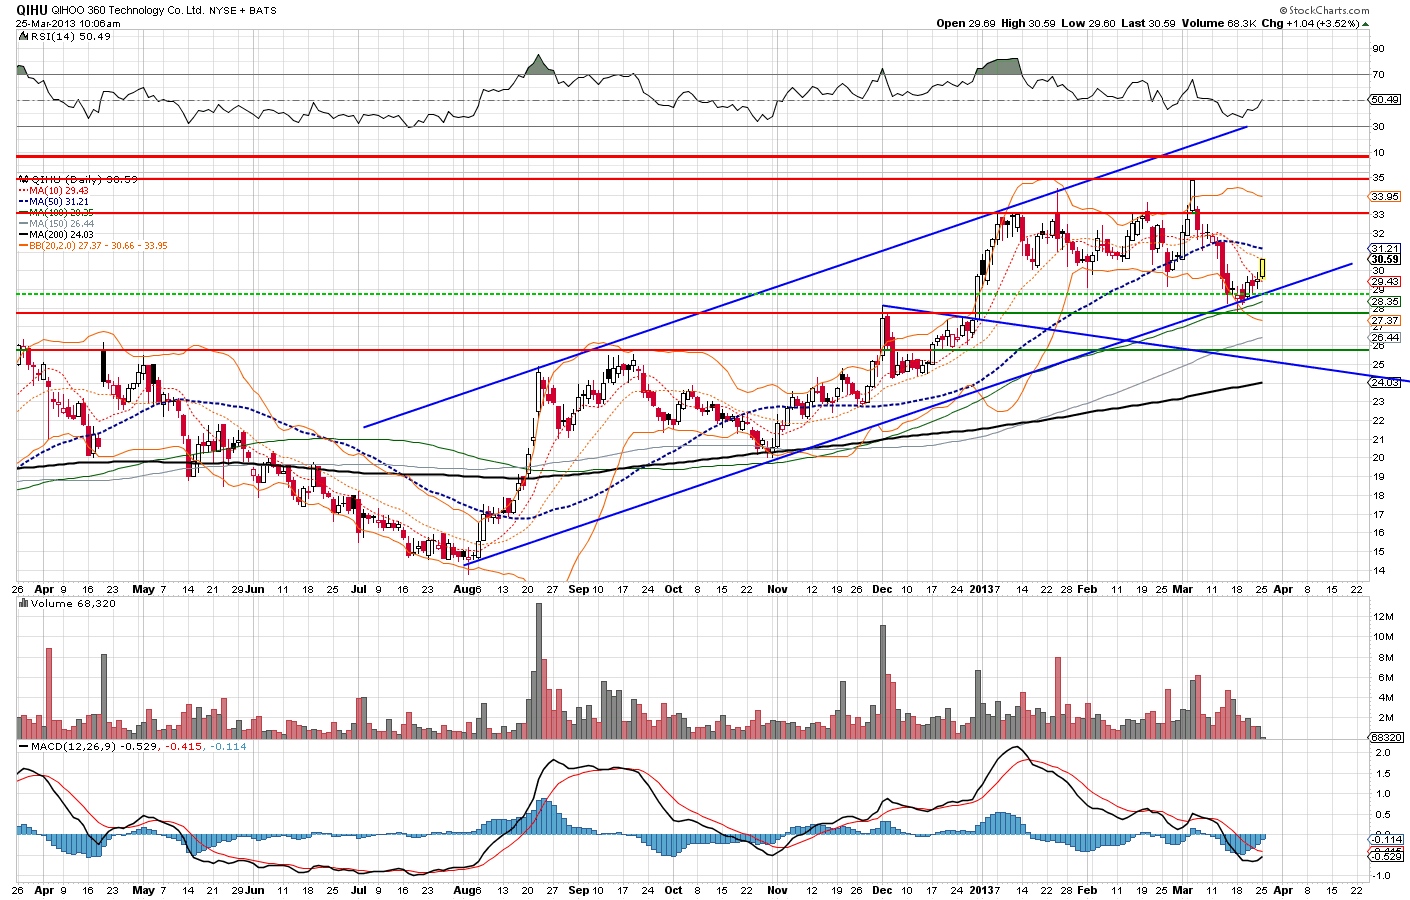Click the MACD(12,26,9) panel label

75,746
